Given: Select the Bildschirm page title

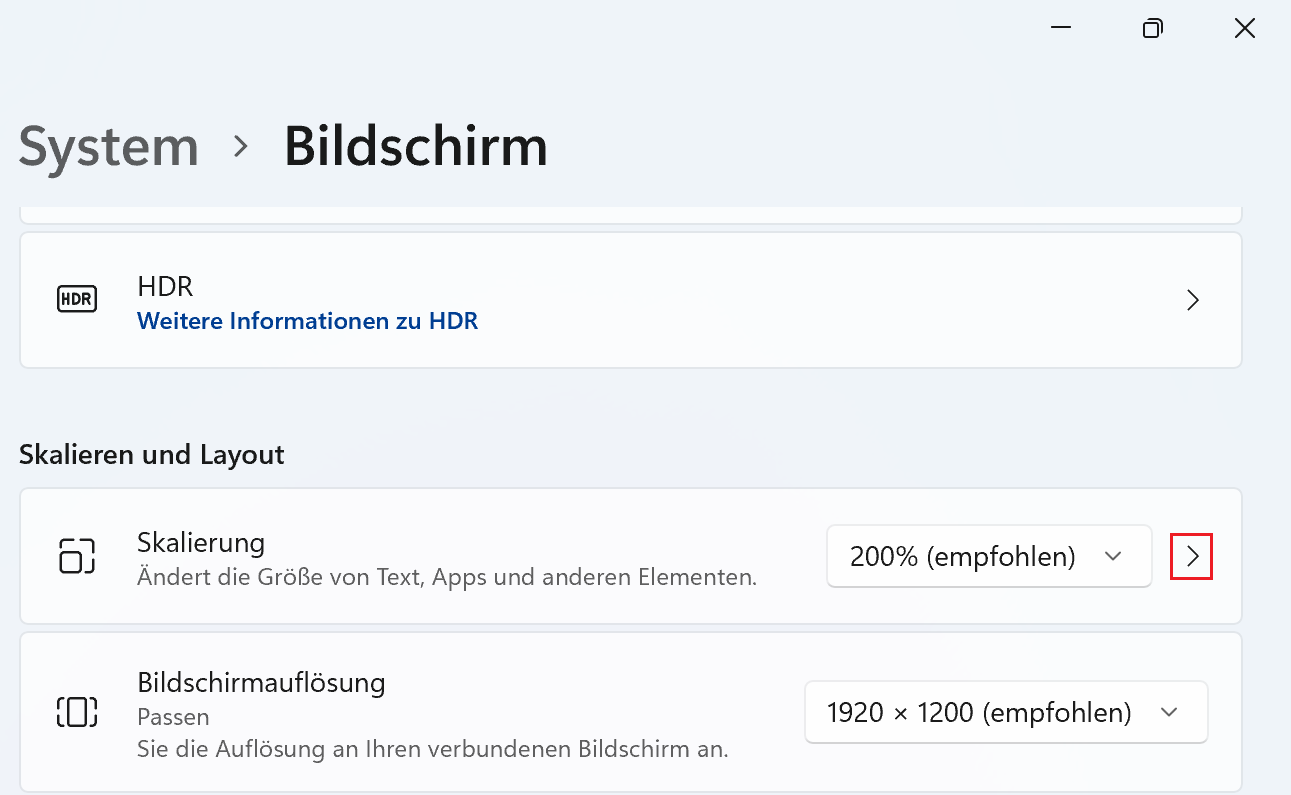Looking at the screenshot, I should tap(415, 146).
